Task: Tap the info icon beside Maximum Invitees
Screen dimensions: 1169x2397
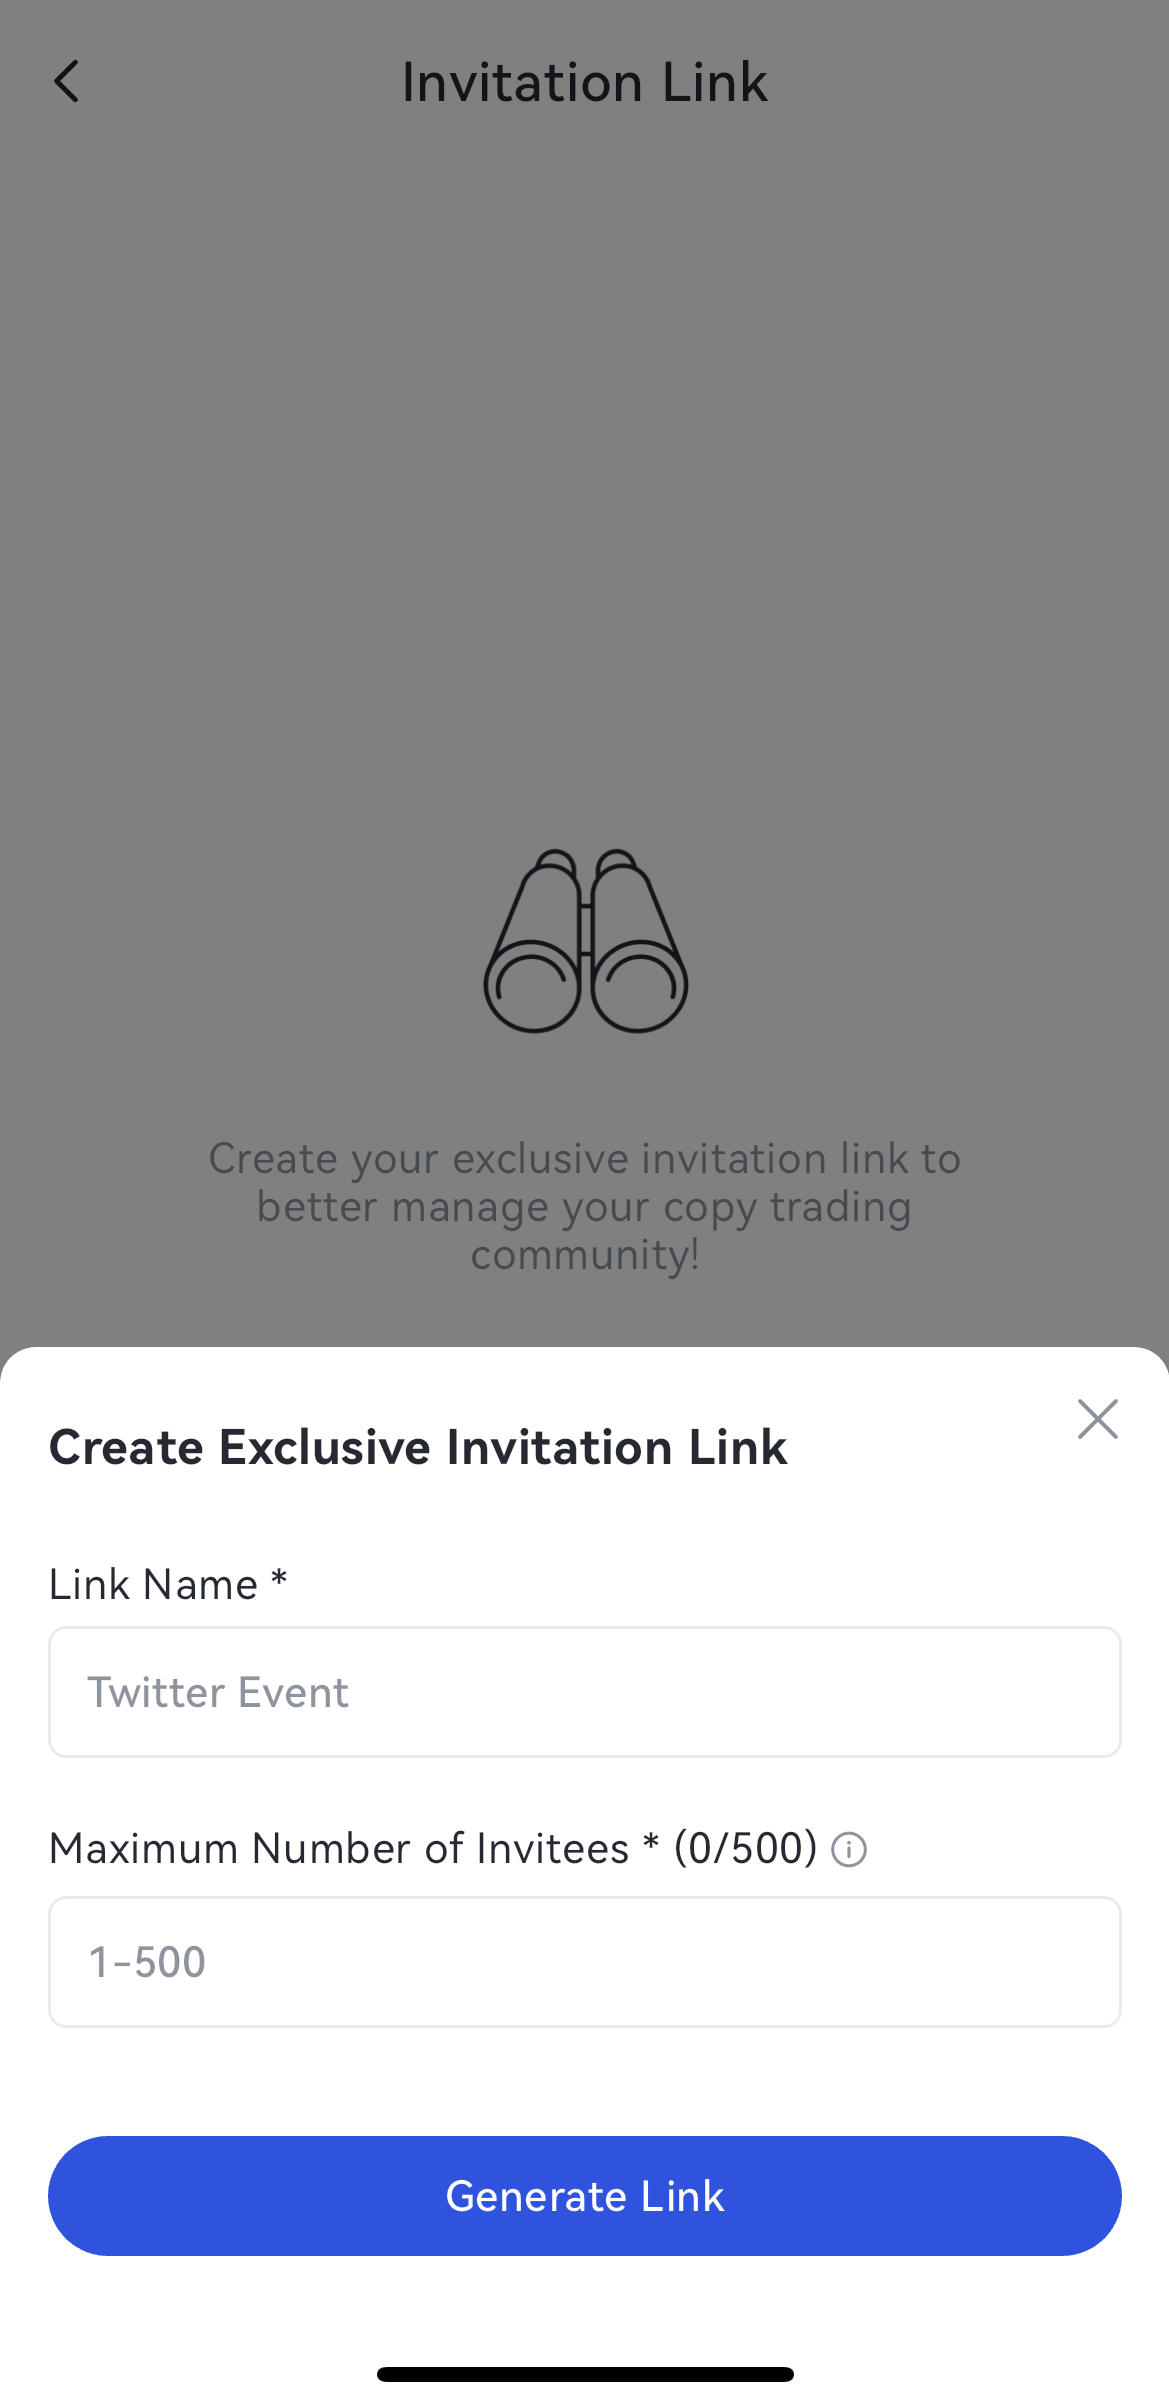Action: pos(849,1849)
